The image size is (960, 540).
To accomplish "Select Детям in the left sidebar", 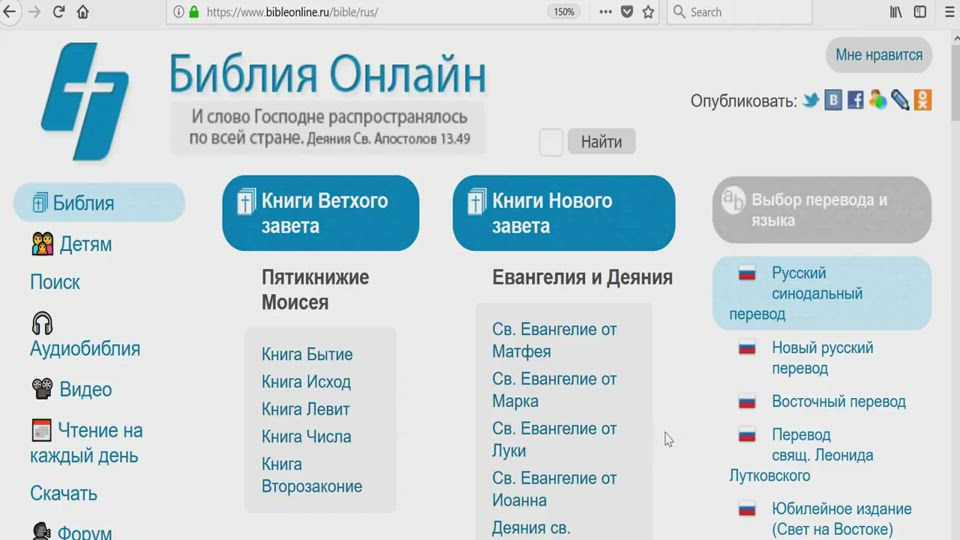I will click(85, 244).
